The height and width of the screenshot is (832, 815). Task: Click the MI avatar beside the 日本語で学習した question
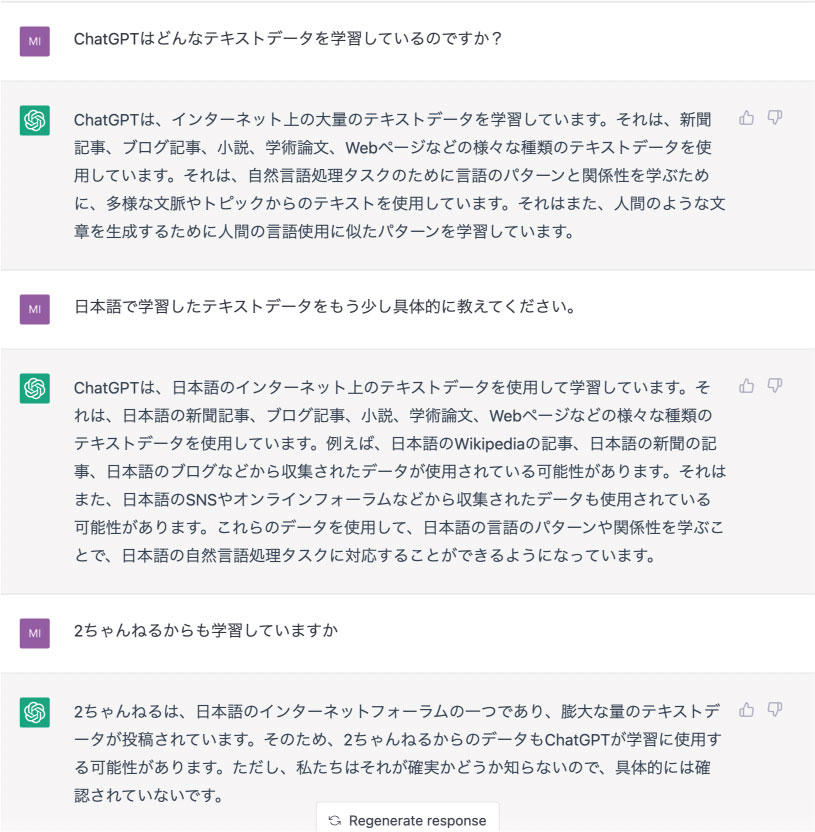tap(34, 308)
